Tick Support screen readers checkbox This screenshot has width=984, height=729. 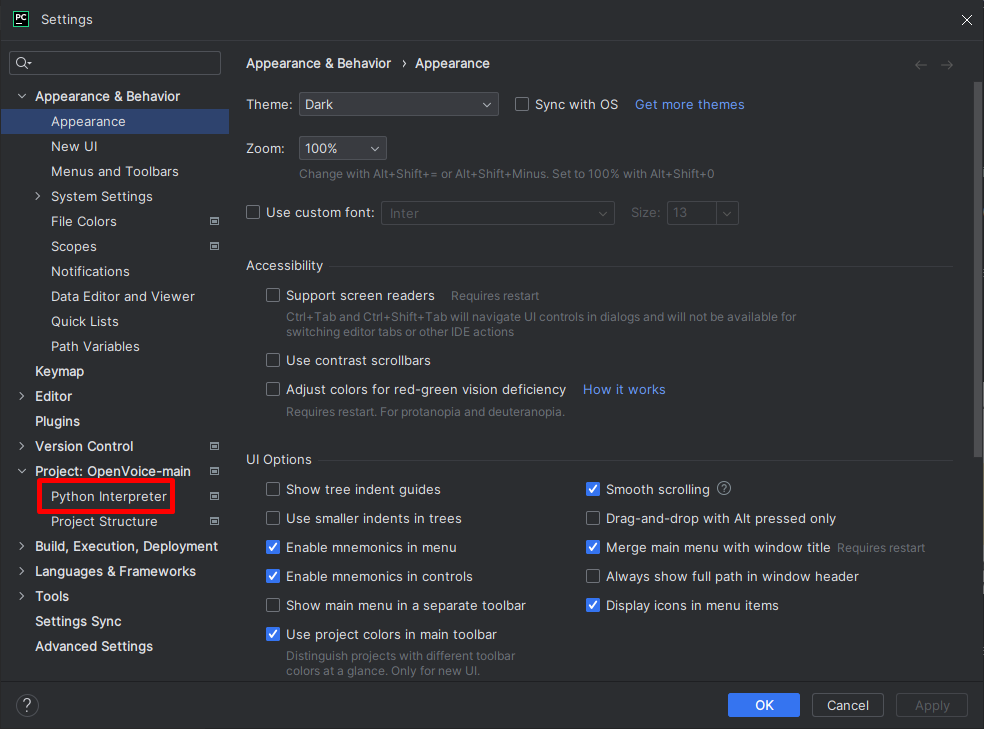pos(273,295)
